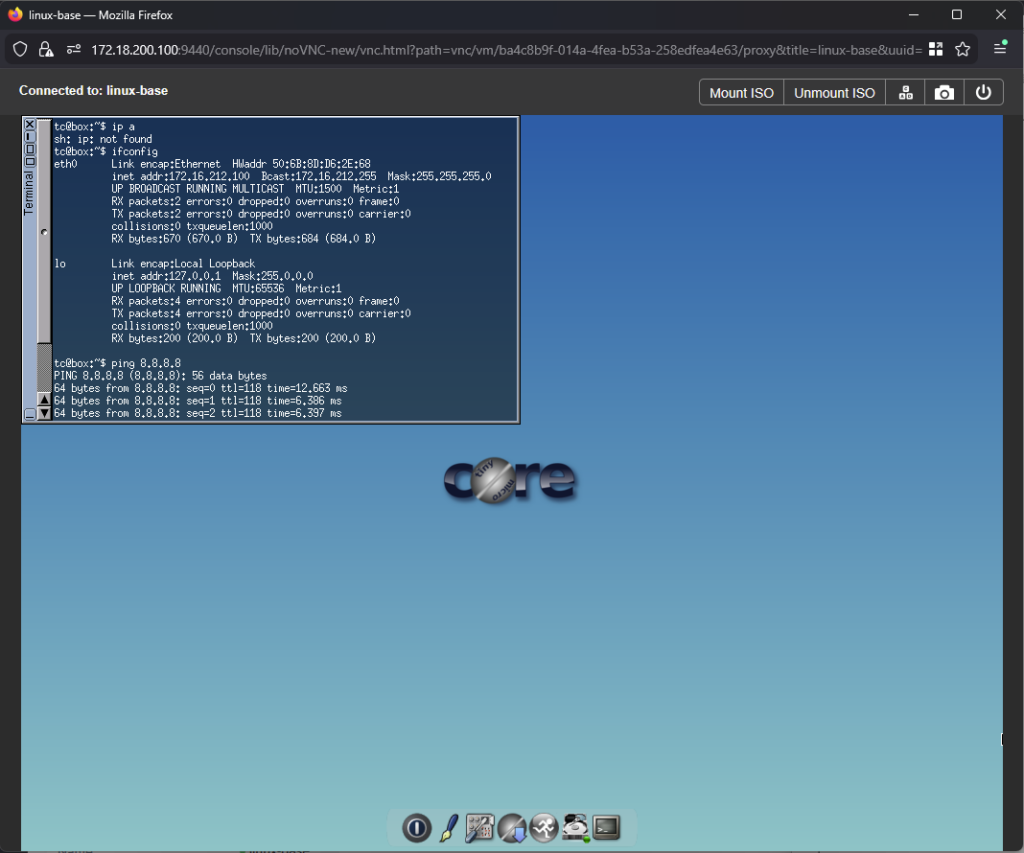The image size is (1024, 853).
Task: Click the Exit power icon in dock
Action: pyautogui.click(x=417, y=827)
